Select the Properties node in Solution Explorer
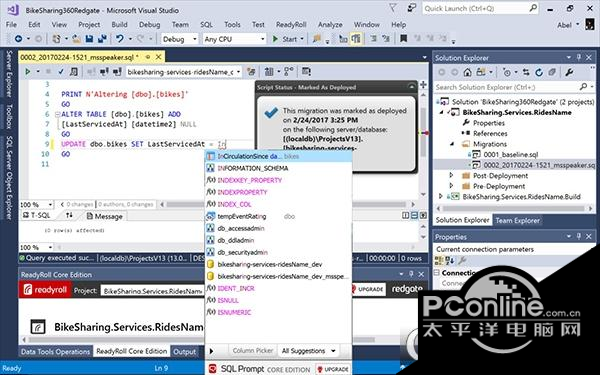This screenshot has height=375, width=600. (x=489, y=123)
